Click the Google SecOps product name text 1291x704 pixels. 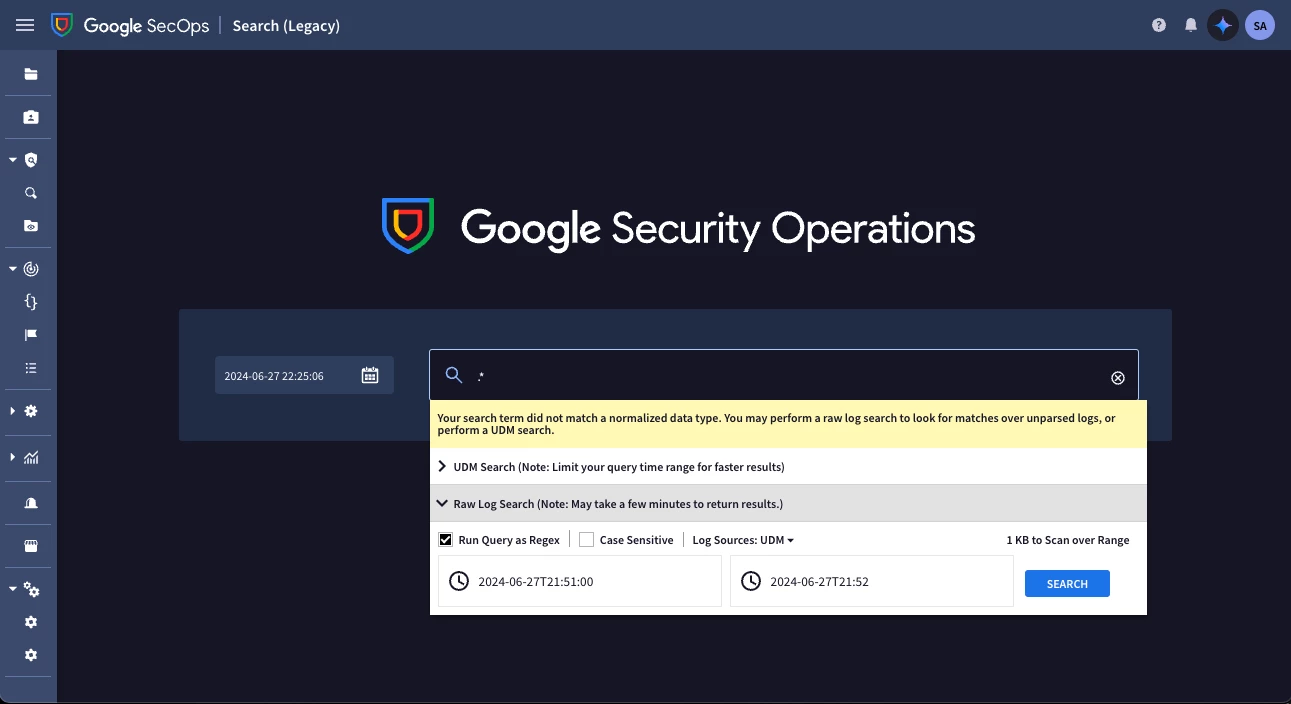pyautogui.click(x=146, y=26)
